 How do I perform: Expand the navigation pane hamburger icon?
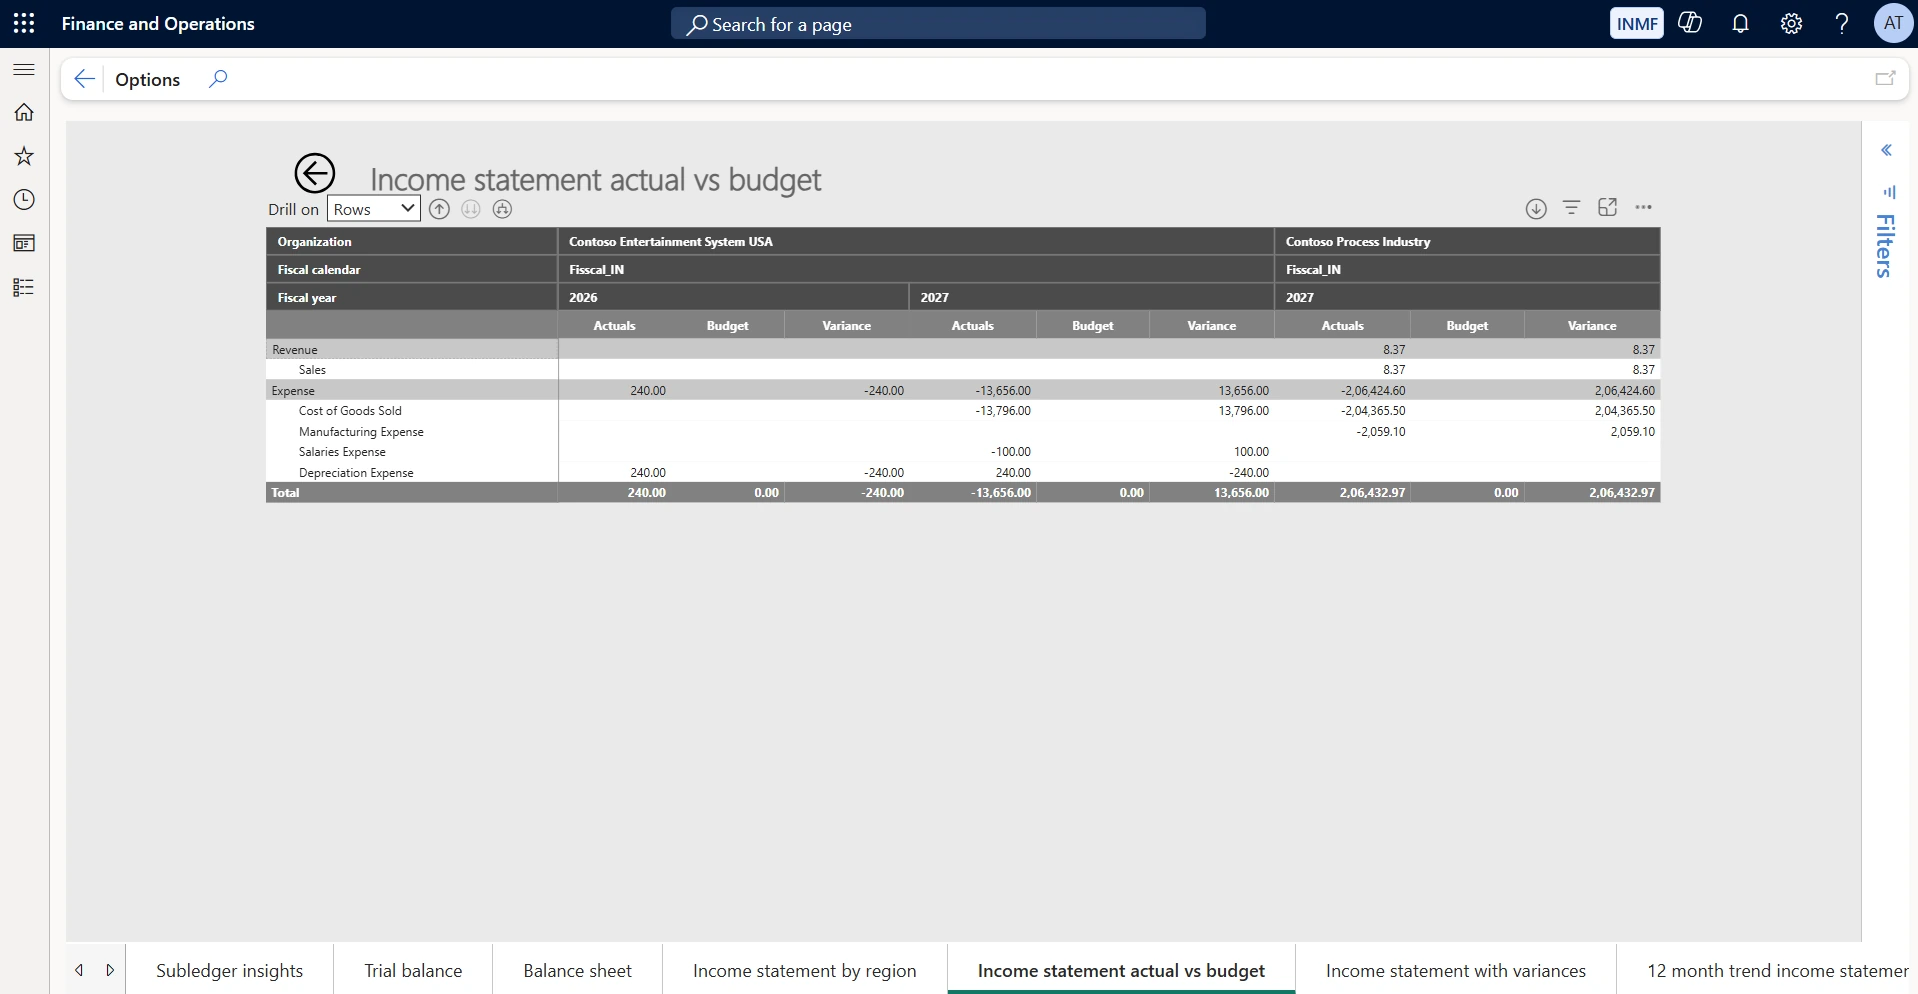pyautogui.click(x=24, y=70)
